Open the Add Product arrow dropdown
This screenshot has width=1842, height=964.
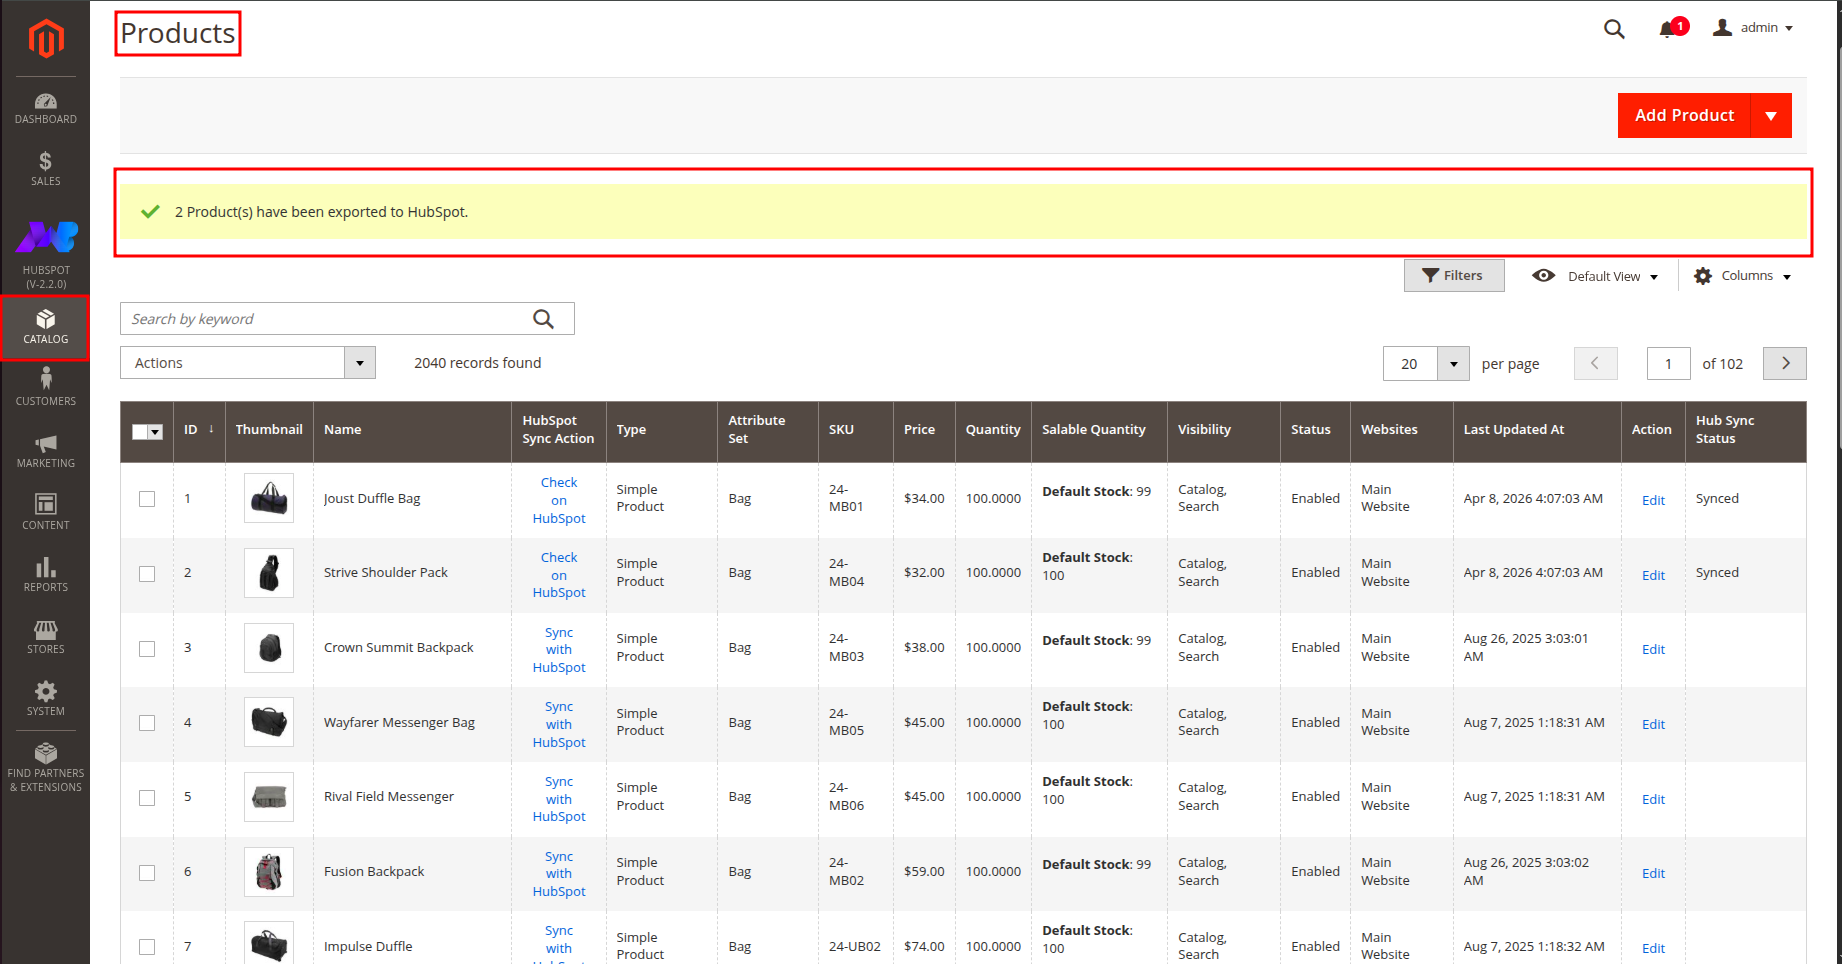[1771, 116]
